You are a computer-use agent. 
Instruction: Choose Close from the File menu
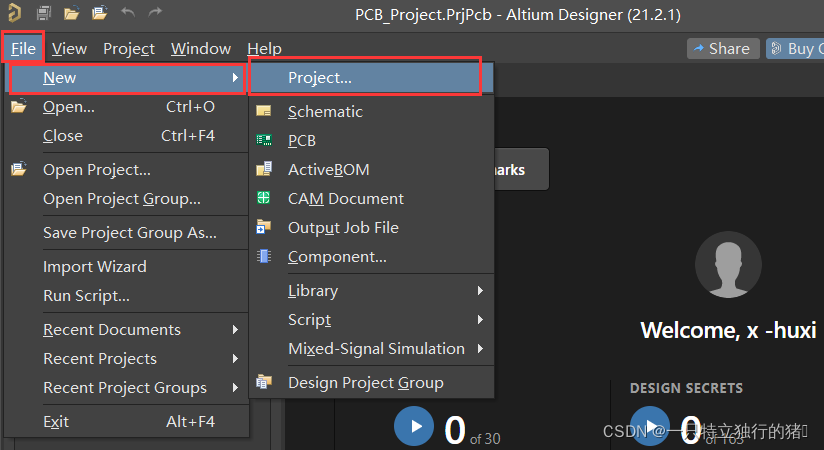pos(127,136)
